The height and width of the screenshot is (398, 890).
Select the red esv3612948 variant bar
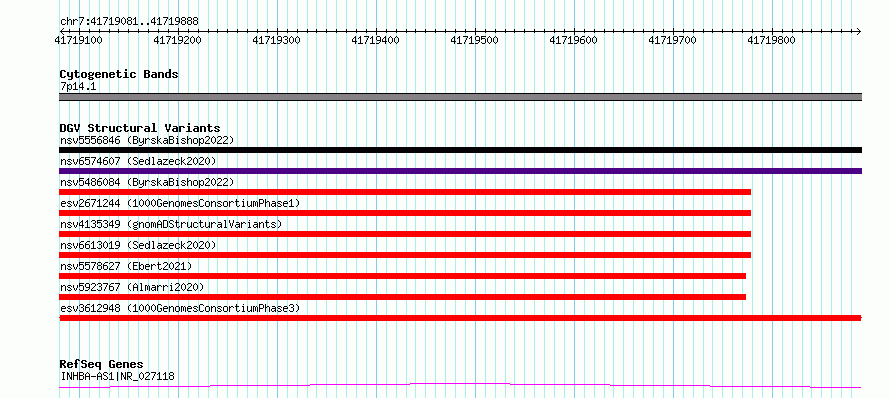460,318
